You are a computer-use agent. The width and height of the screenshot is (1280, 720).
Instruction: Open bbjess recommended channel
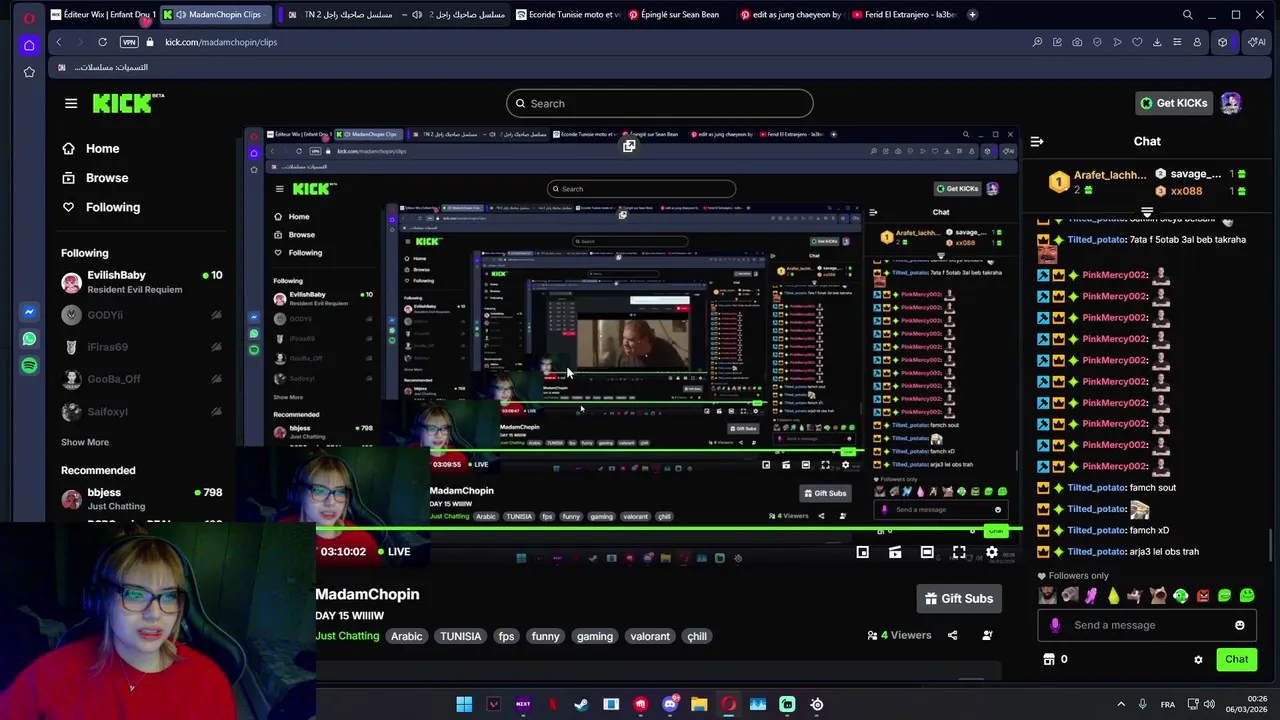(142, 499)
